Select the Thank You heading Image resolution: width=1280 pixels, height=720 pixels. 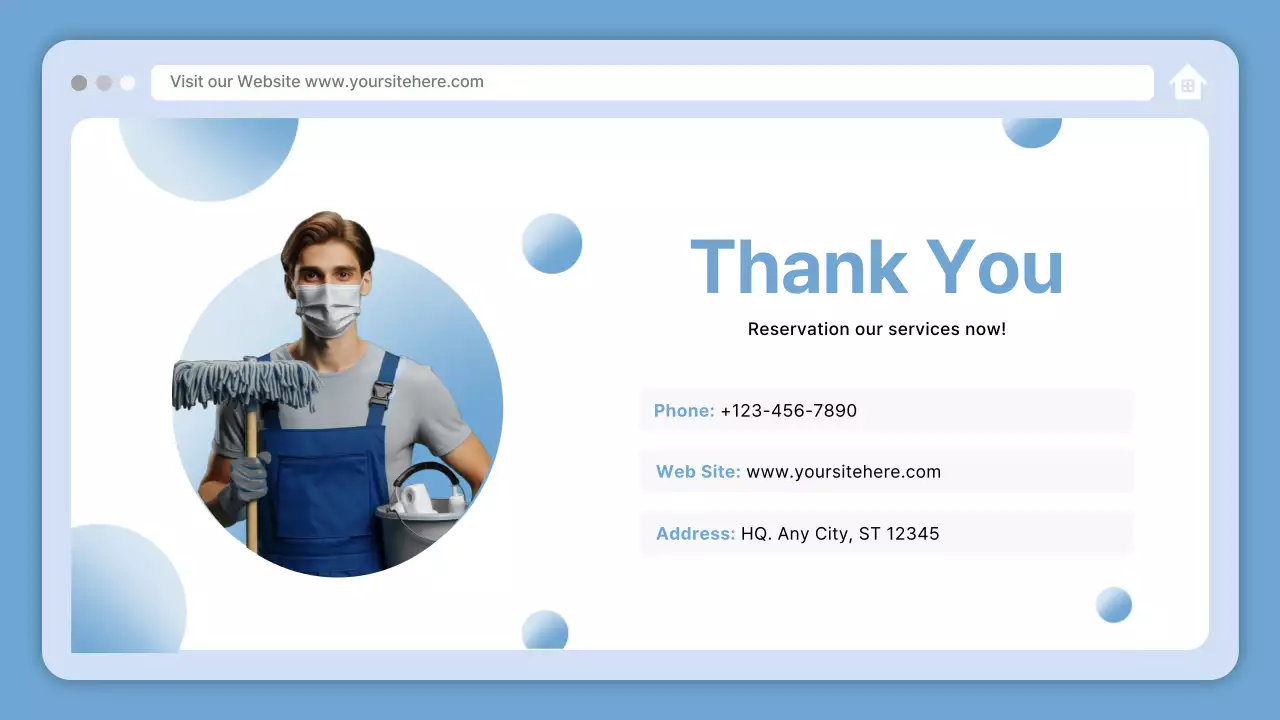[876, 267]
